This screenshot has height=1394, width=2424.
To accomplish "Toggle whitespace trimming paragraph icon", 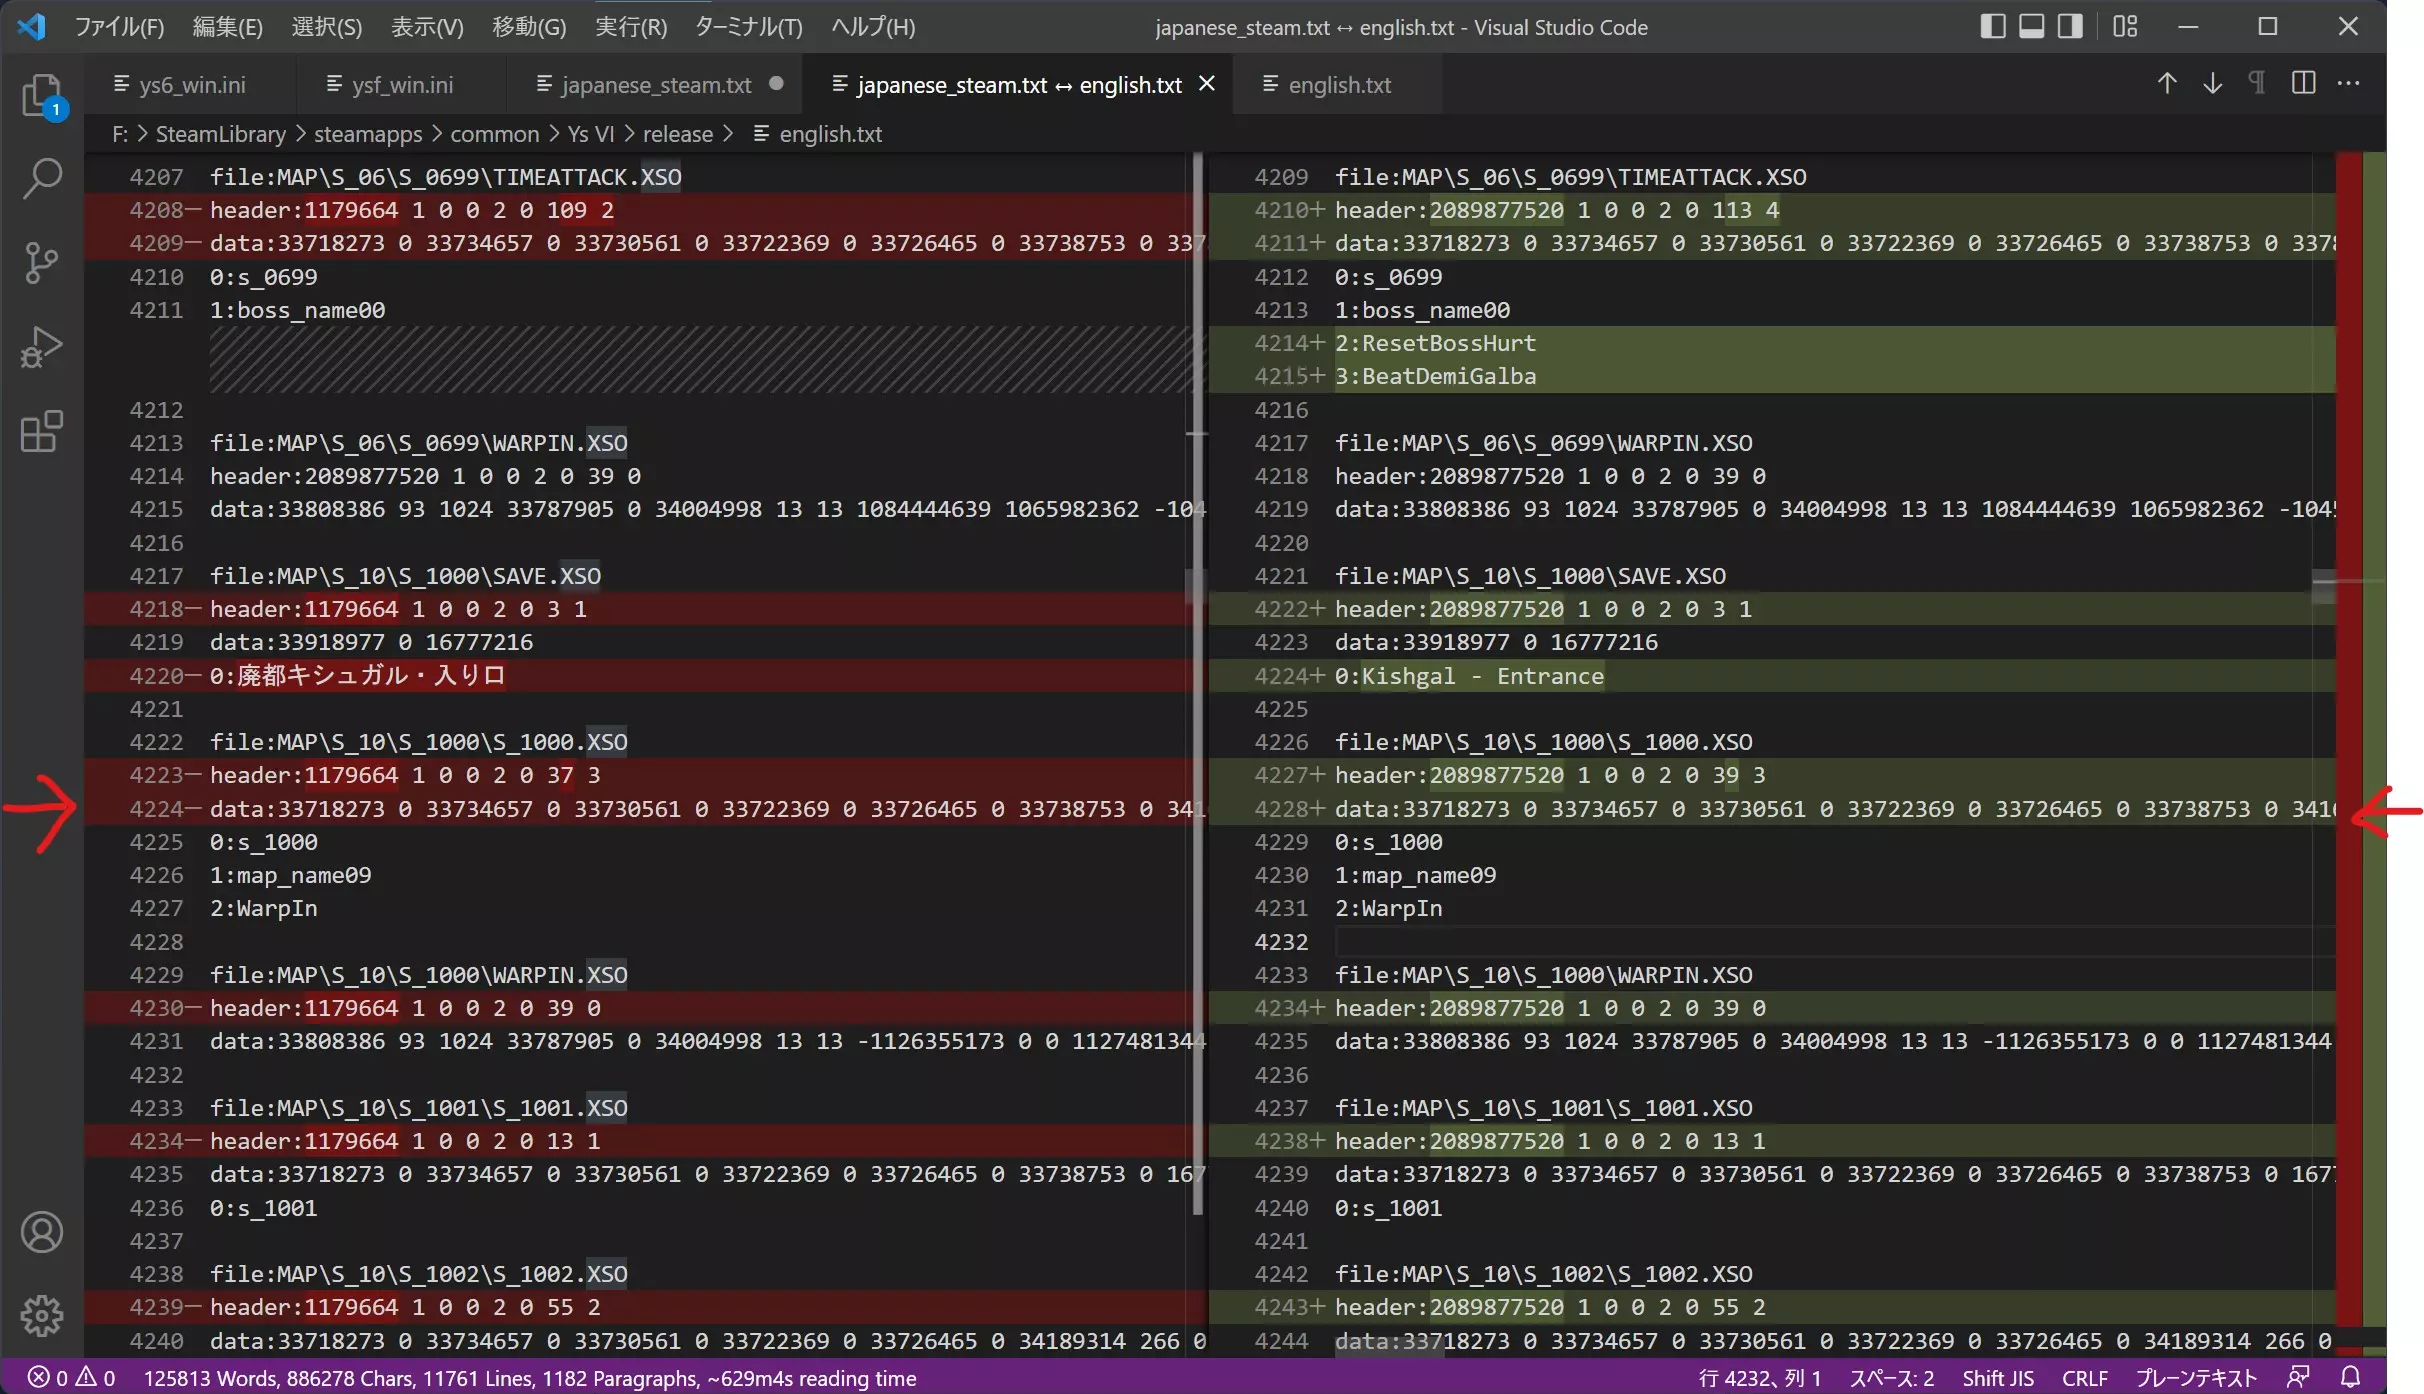I will [2257, 84].
